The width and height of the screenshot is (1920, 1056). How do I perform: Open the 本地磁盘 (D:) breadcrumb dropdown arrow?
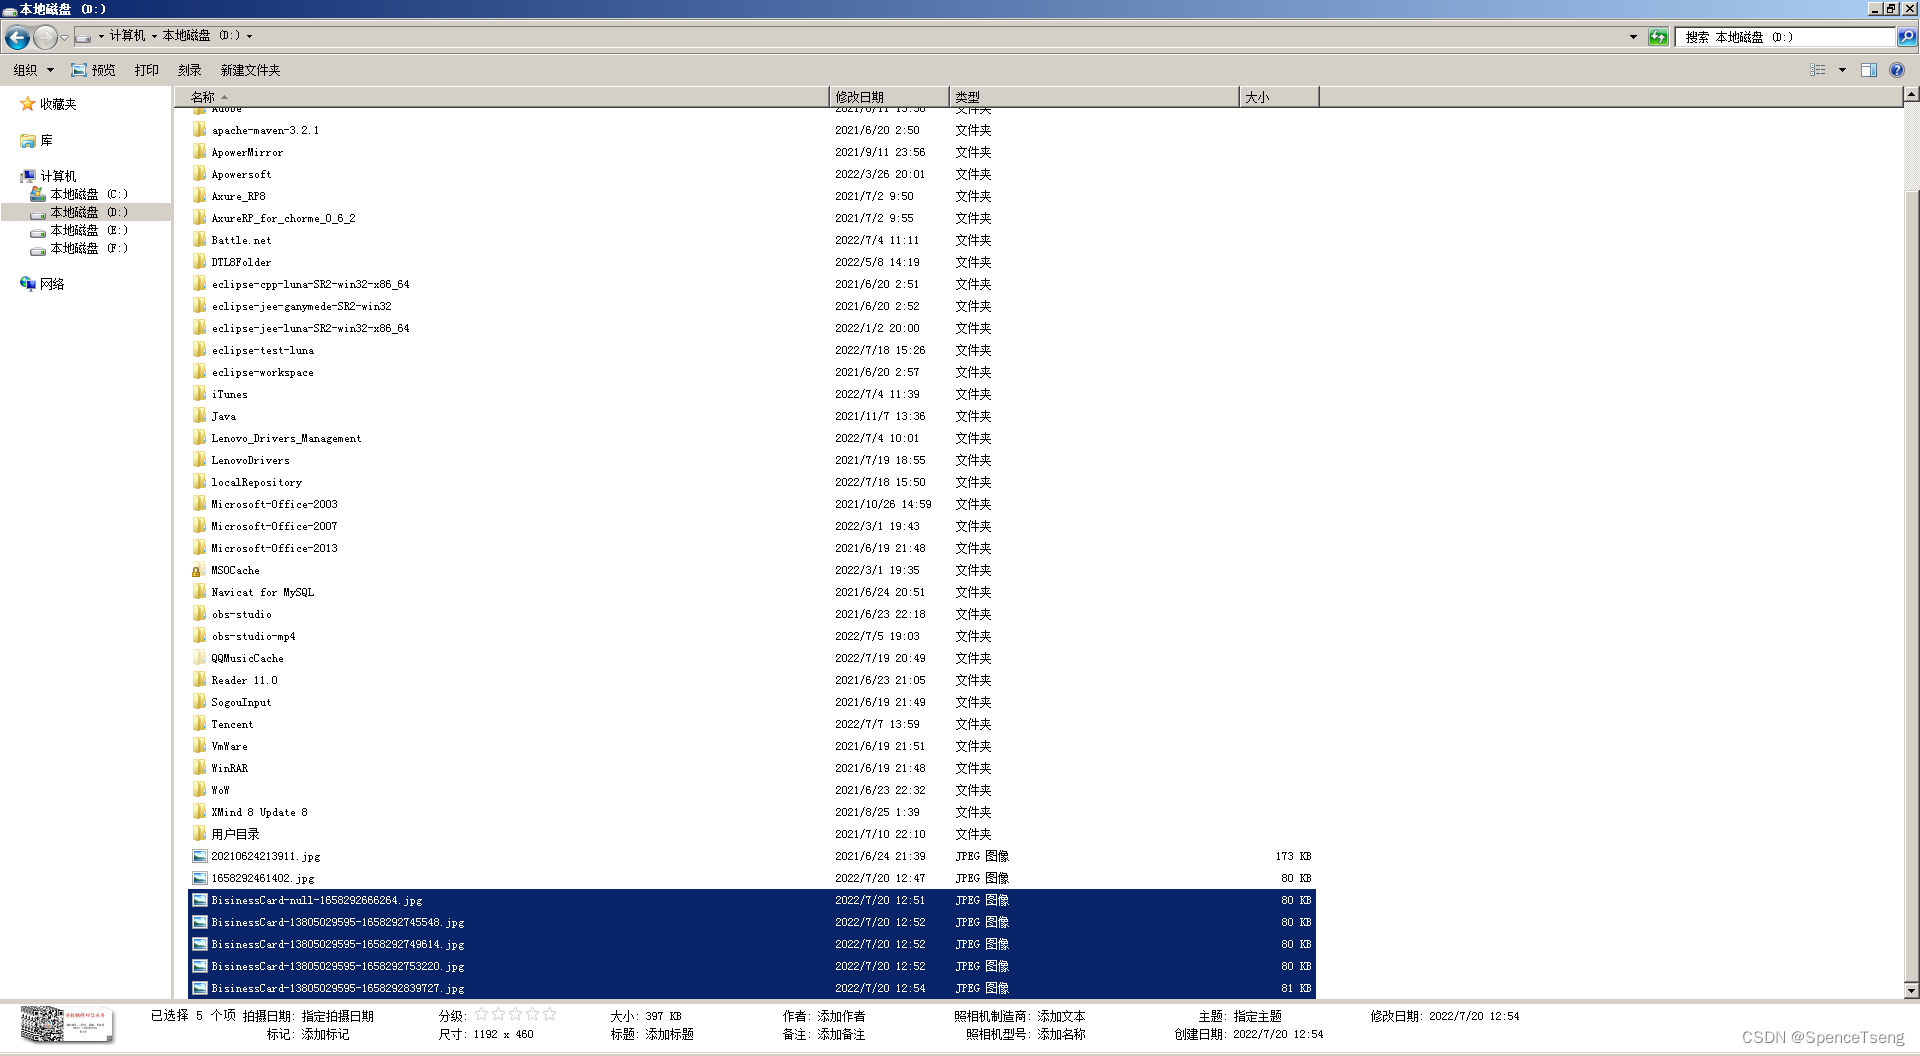(249, 36)
